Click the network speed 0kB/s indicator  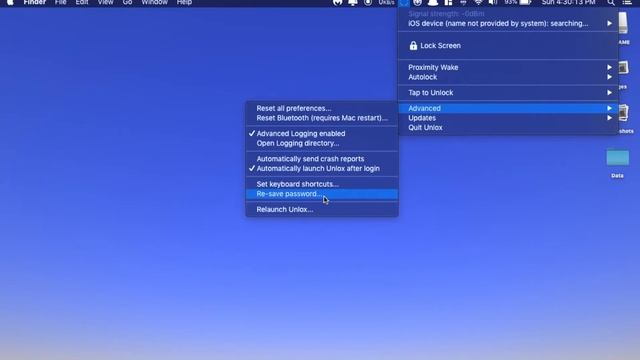[386, 2]
